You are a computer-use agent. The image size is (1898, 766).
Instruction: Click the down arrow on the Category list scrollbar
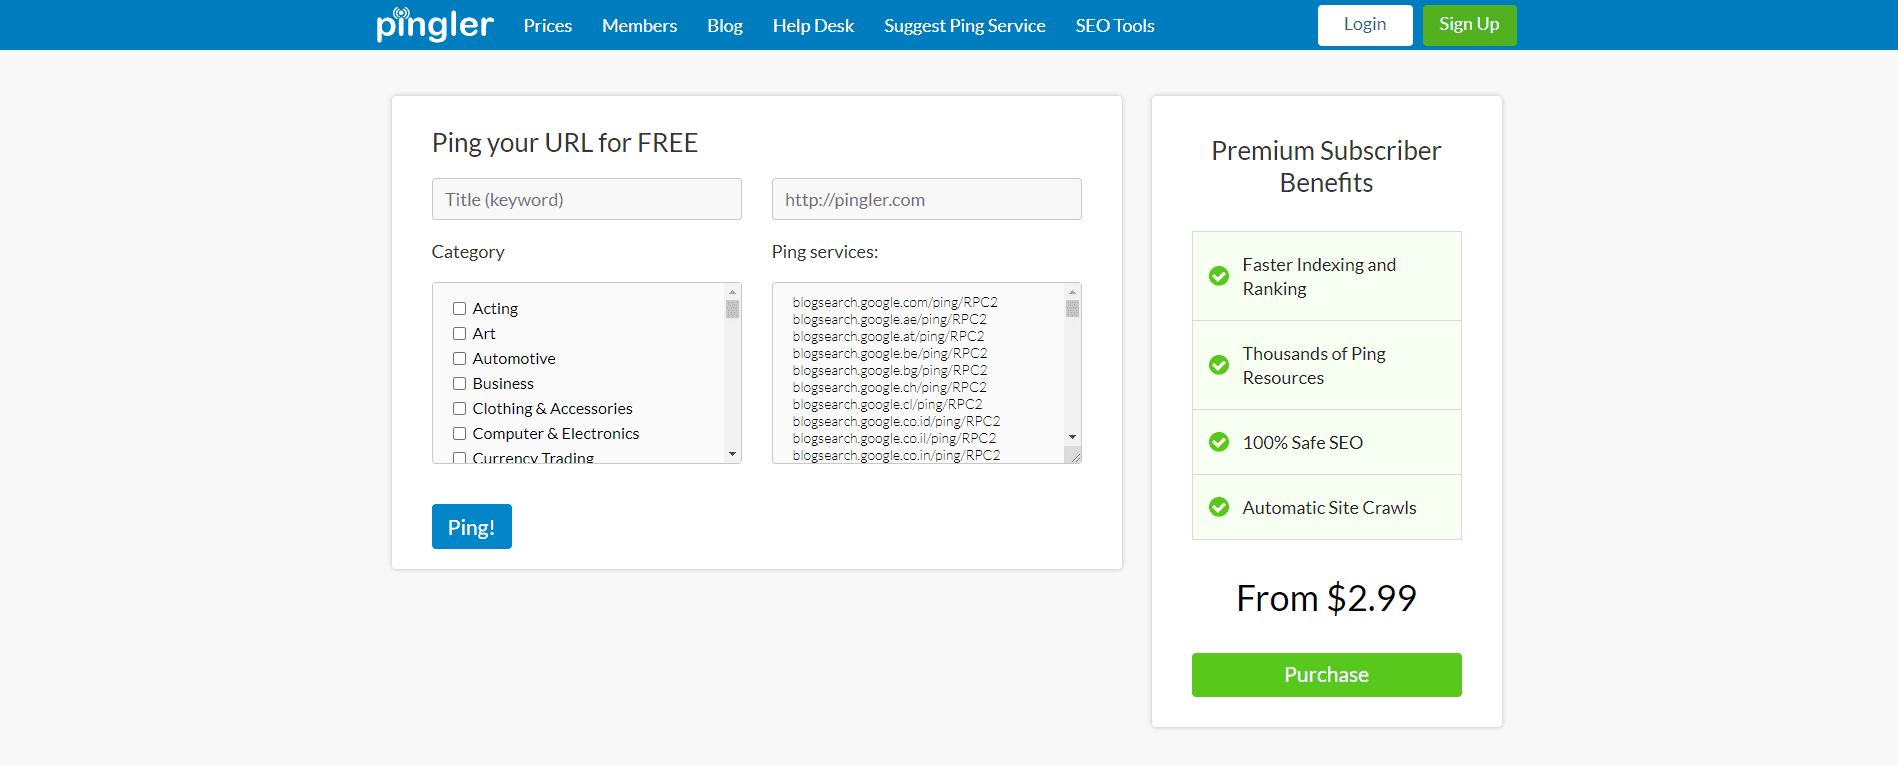point(732,453)
